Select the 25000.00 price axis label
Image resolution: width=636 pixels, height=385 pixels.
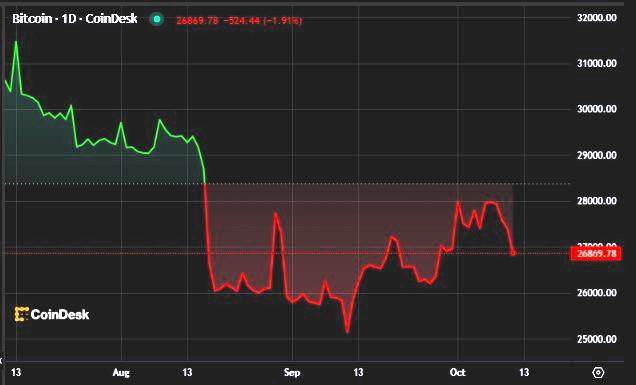[597, 339]
